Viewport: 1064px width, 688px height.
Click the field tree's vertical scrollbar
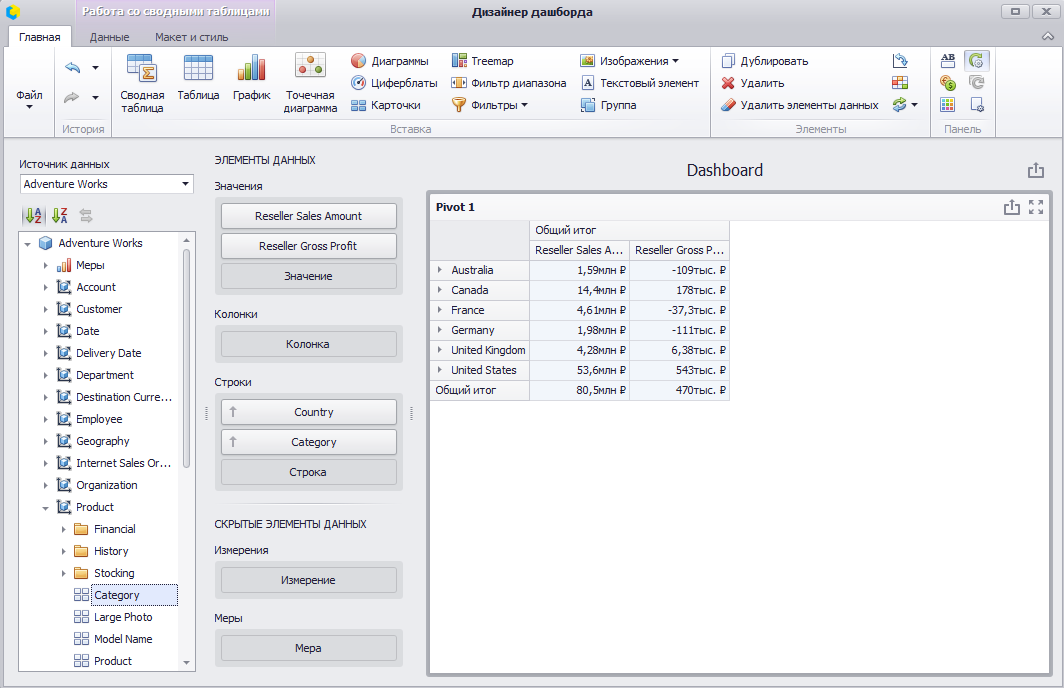pos(186,358)
